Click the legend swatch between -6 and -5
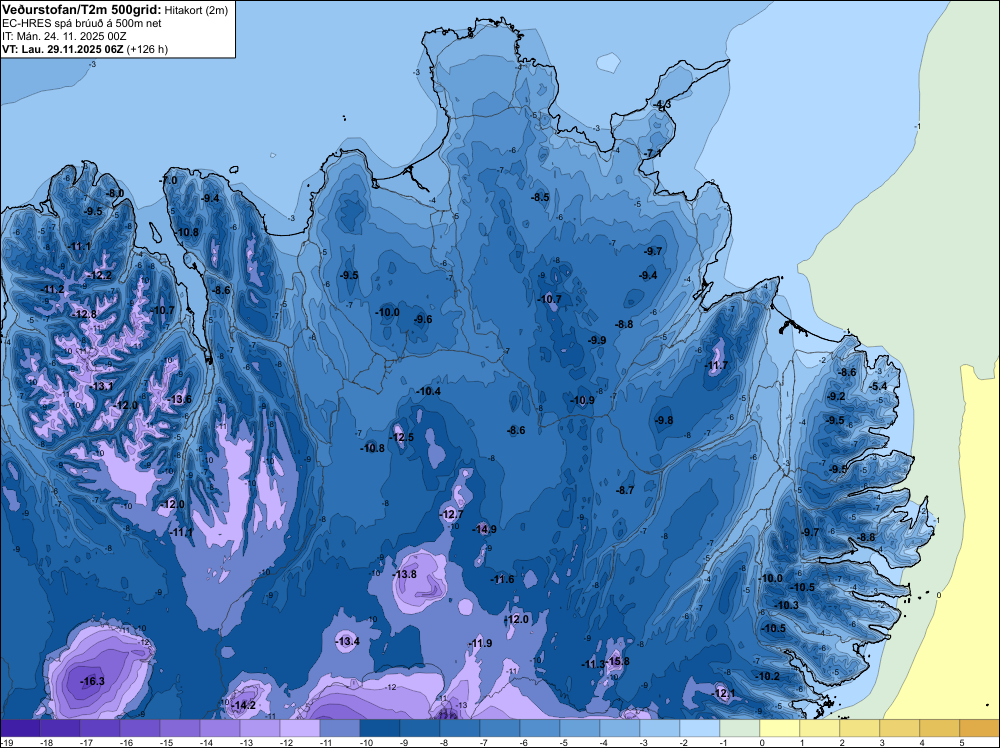The image size is (1000, 748). [540, 728]
